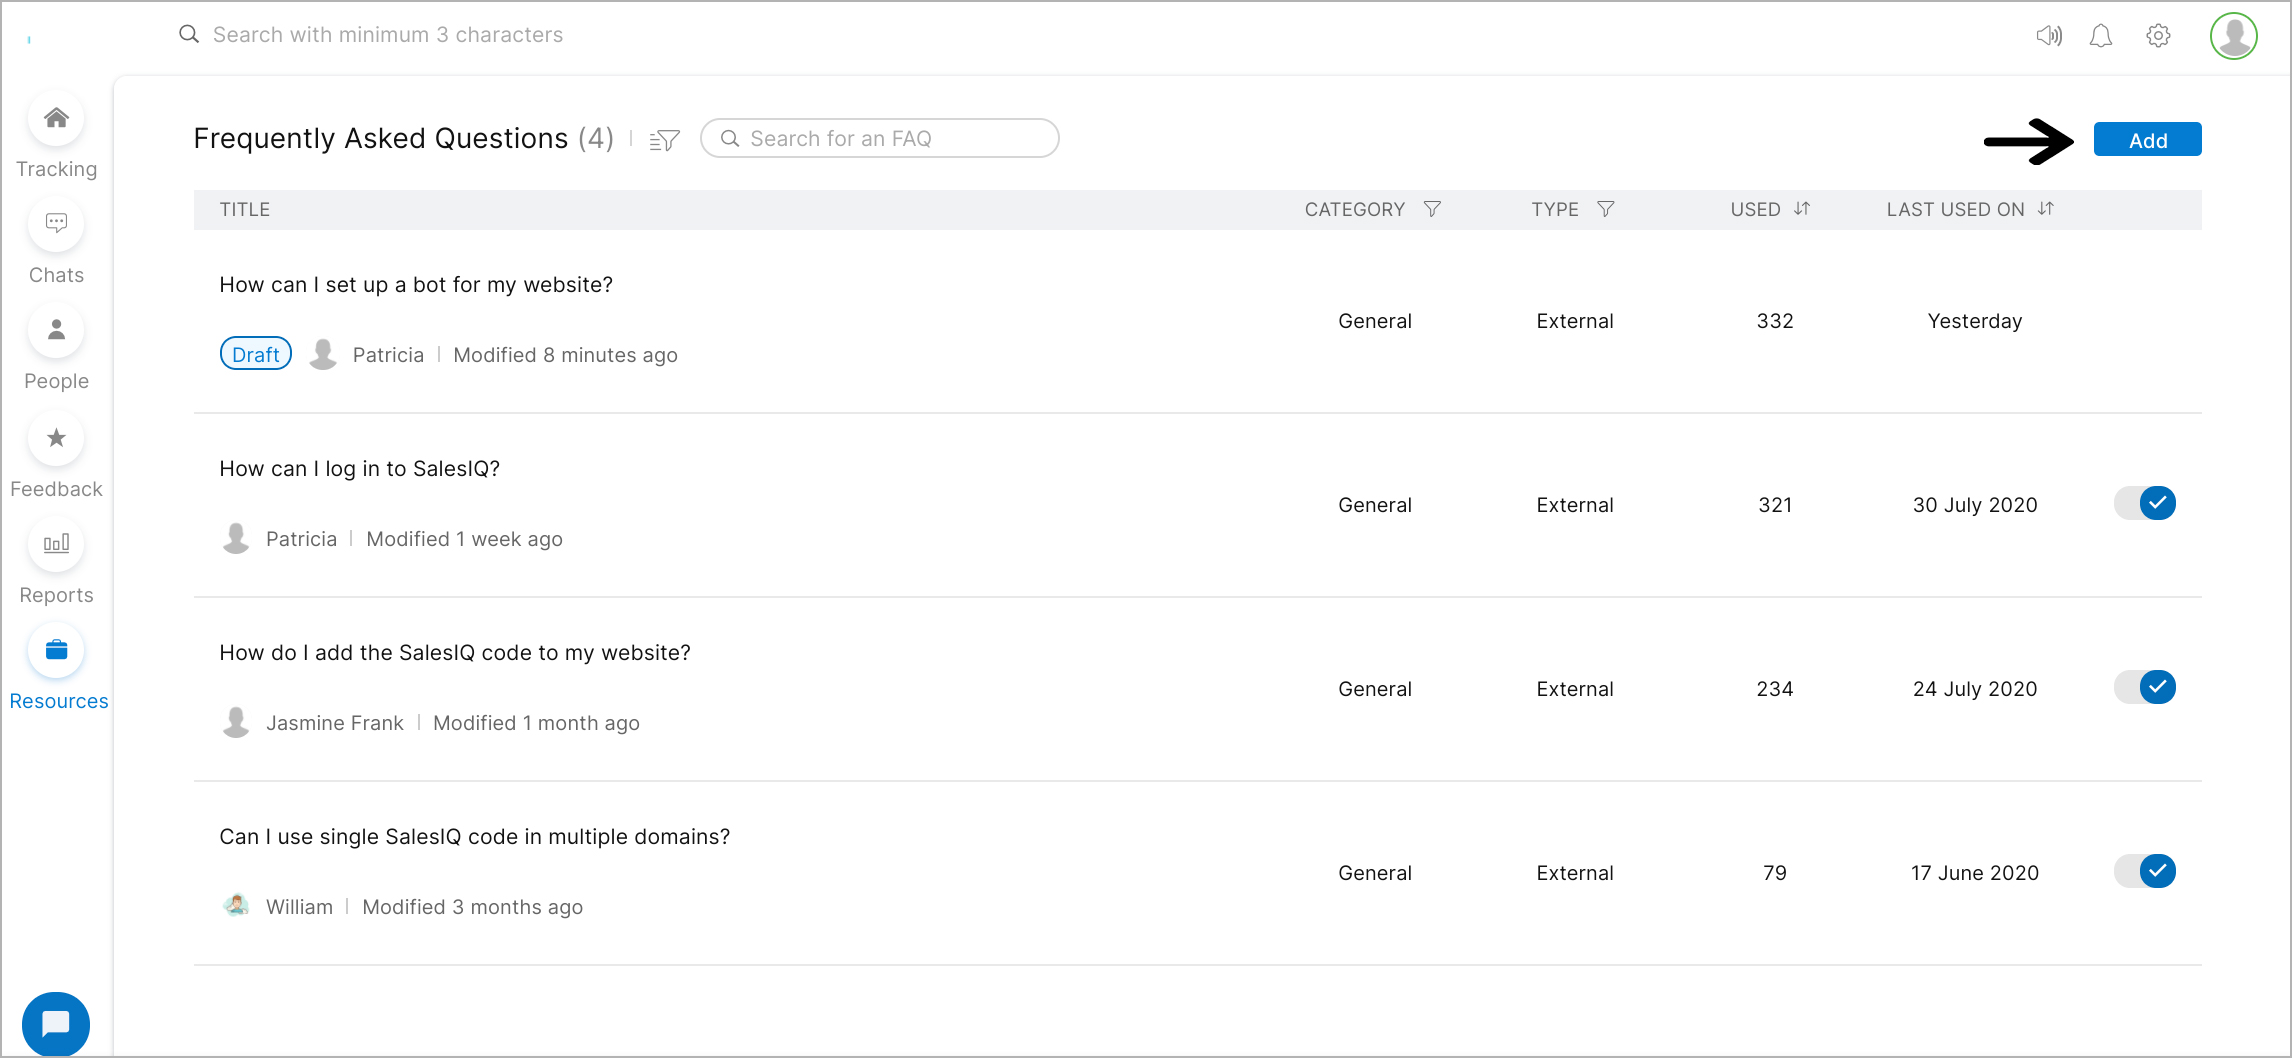Image resolution: width=2292 pixels, height=1058 pixels.
Task: Open 'How can I set up a bot' FAQ
Action: pos(416,285)
